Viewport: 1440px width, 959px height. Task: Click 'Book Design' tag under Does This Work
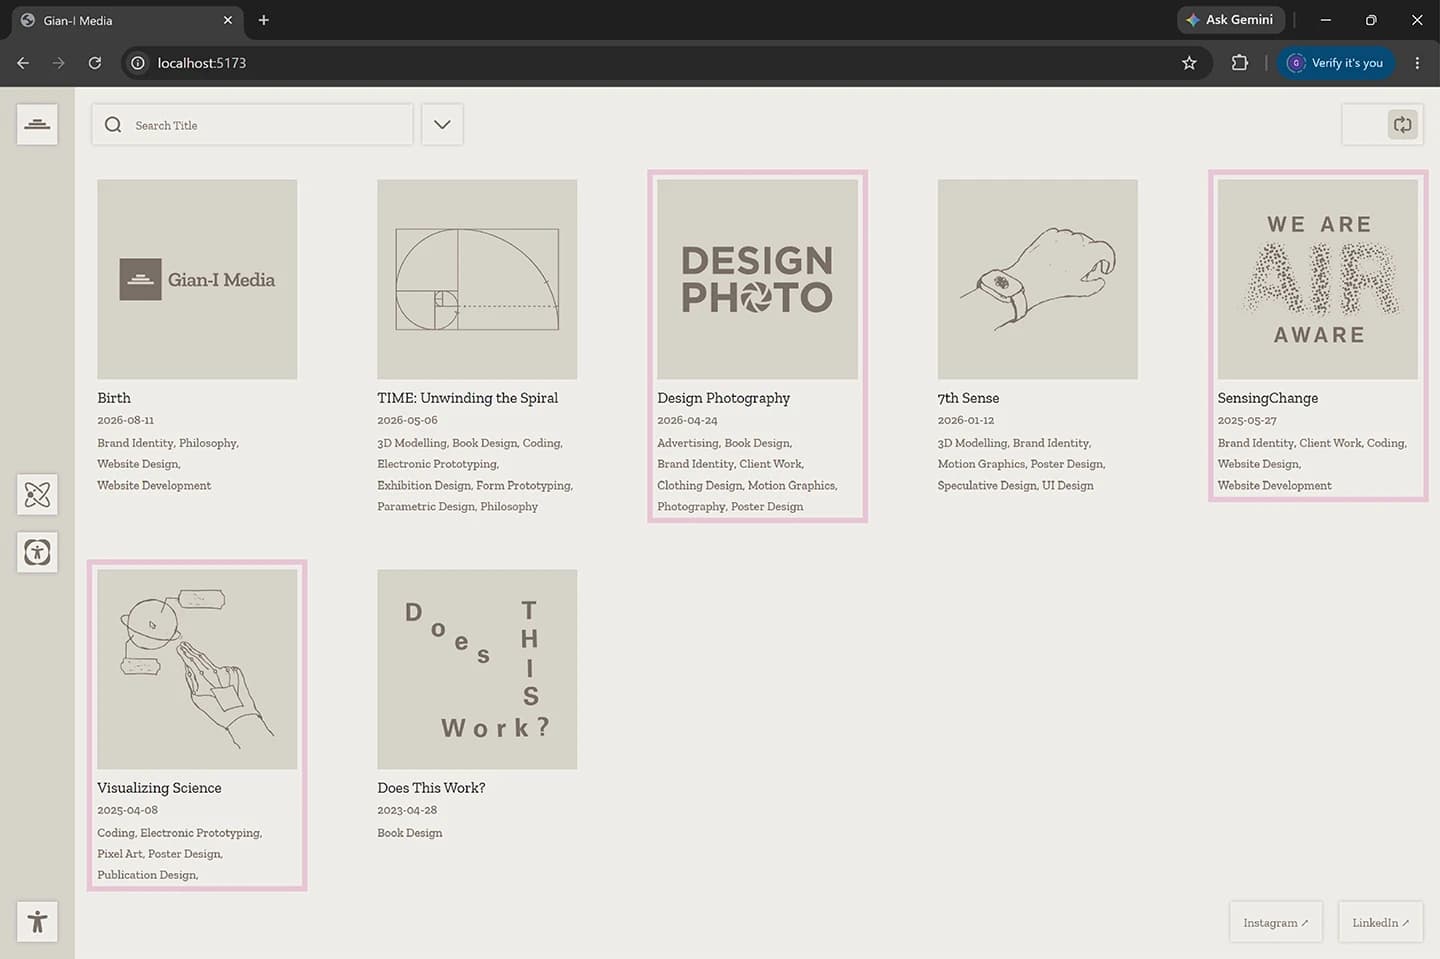pyautogui.click(x=409, y=832)
